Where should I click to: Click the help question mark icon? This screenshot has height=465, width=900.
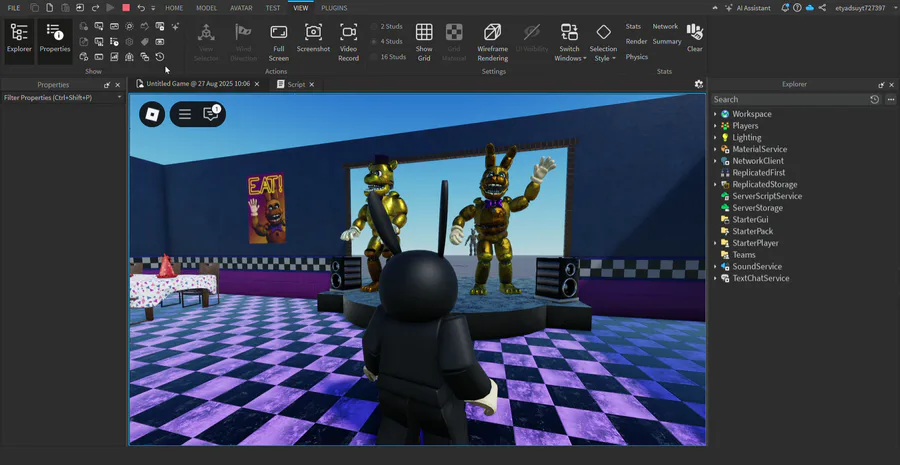(797, 8)
